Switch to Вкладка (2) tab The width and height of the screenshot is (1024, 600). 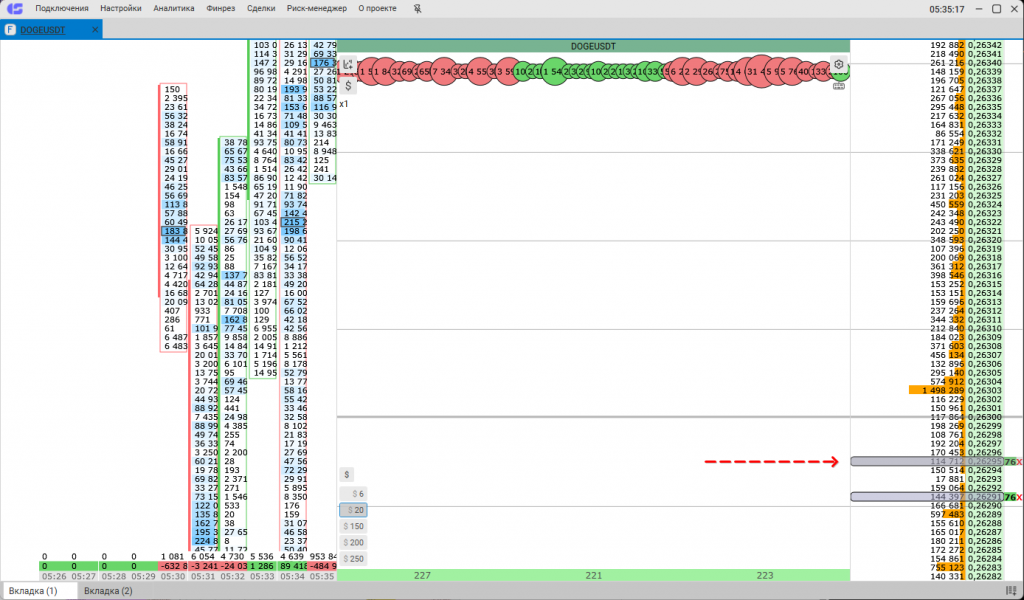coord(108,591)
